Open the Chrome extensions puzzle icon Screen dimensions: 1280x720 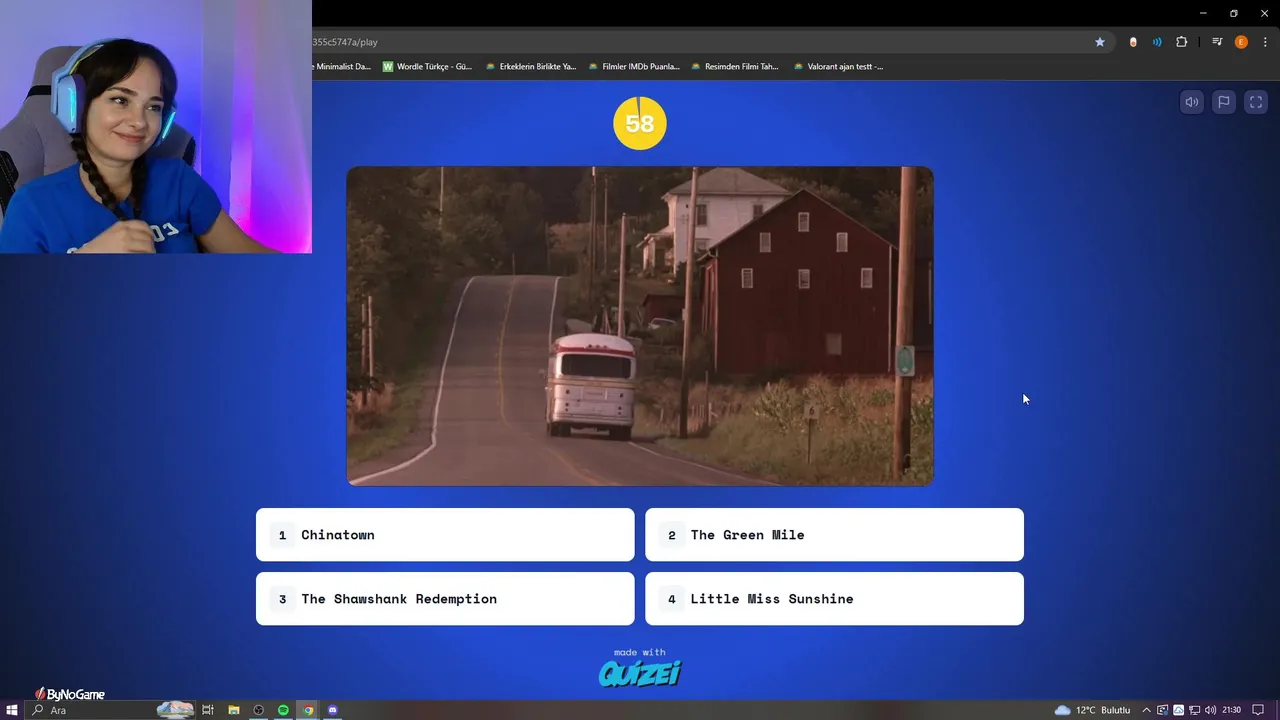click(x=1181, y=42)
